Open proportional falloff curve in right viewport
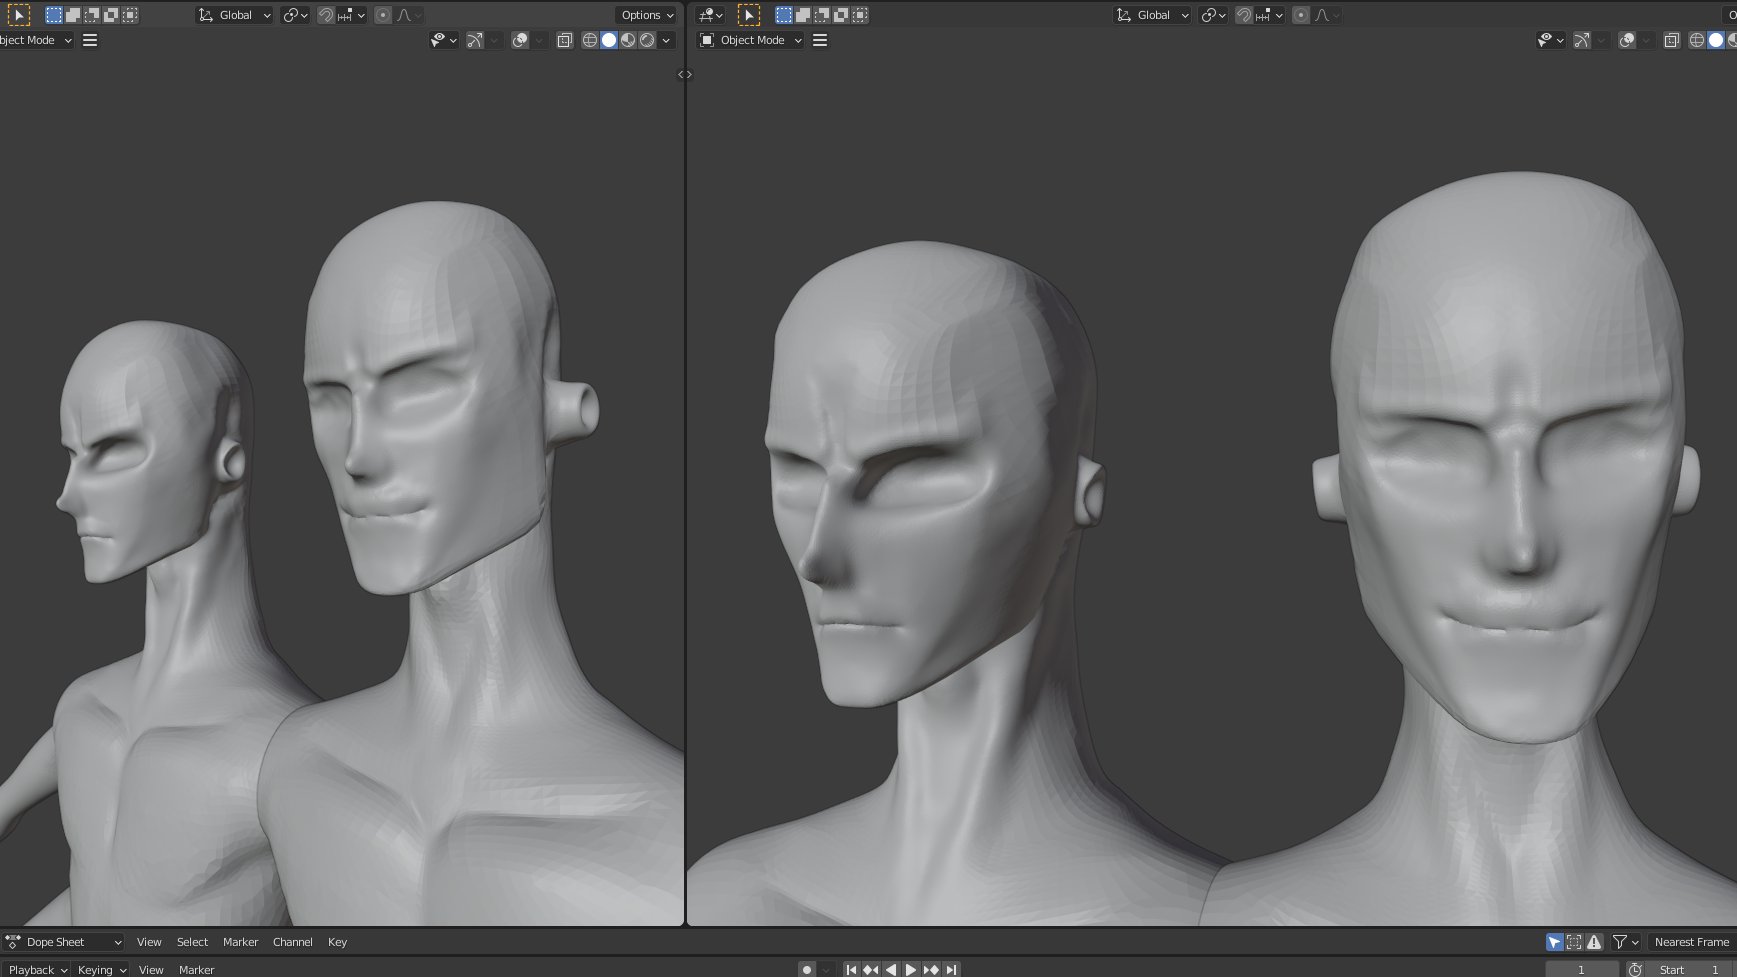Image resolution: width=1737 pixels, height=977 pixels. (1327, 15)
